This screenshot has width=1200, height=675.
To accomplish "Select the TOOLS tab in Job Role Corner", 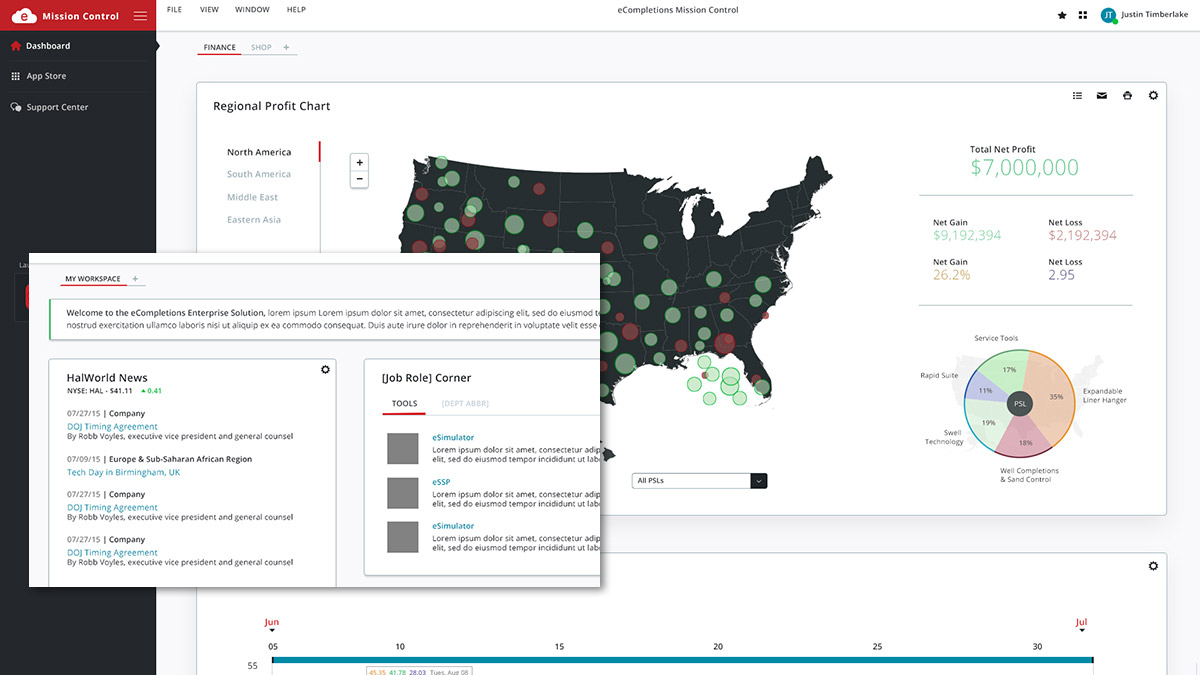I will coord(404,404).
